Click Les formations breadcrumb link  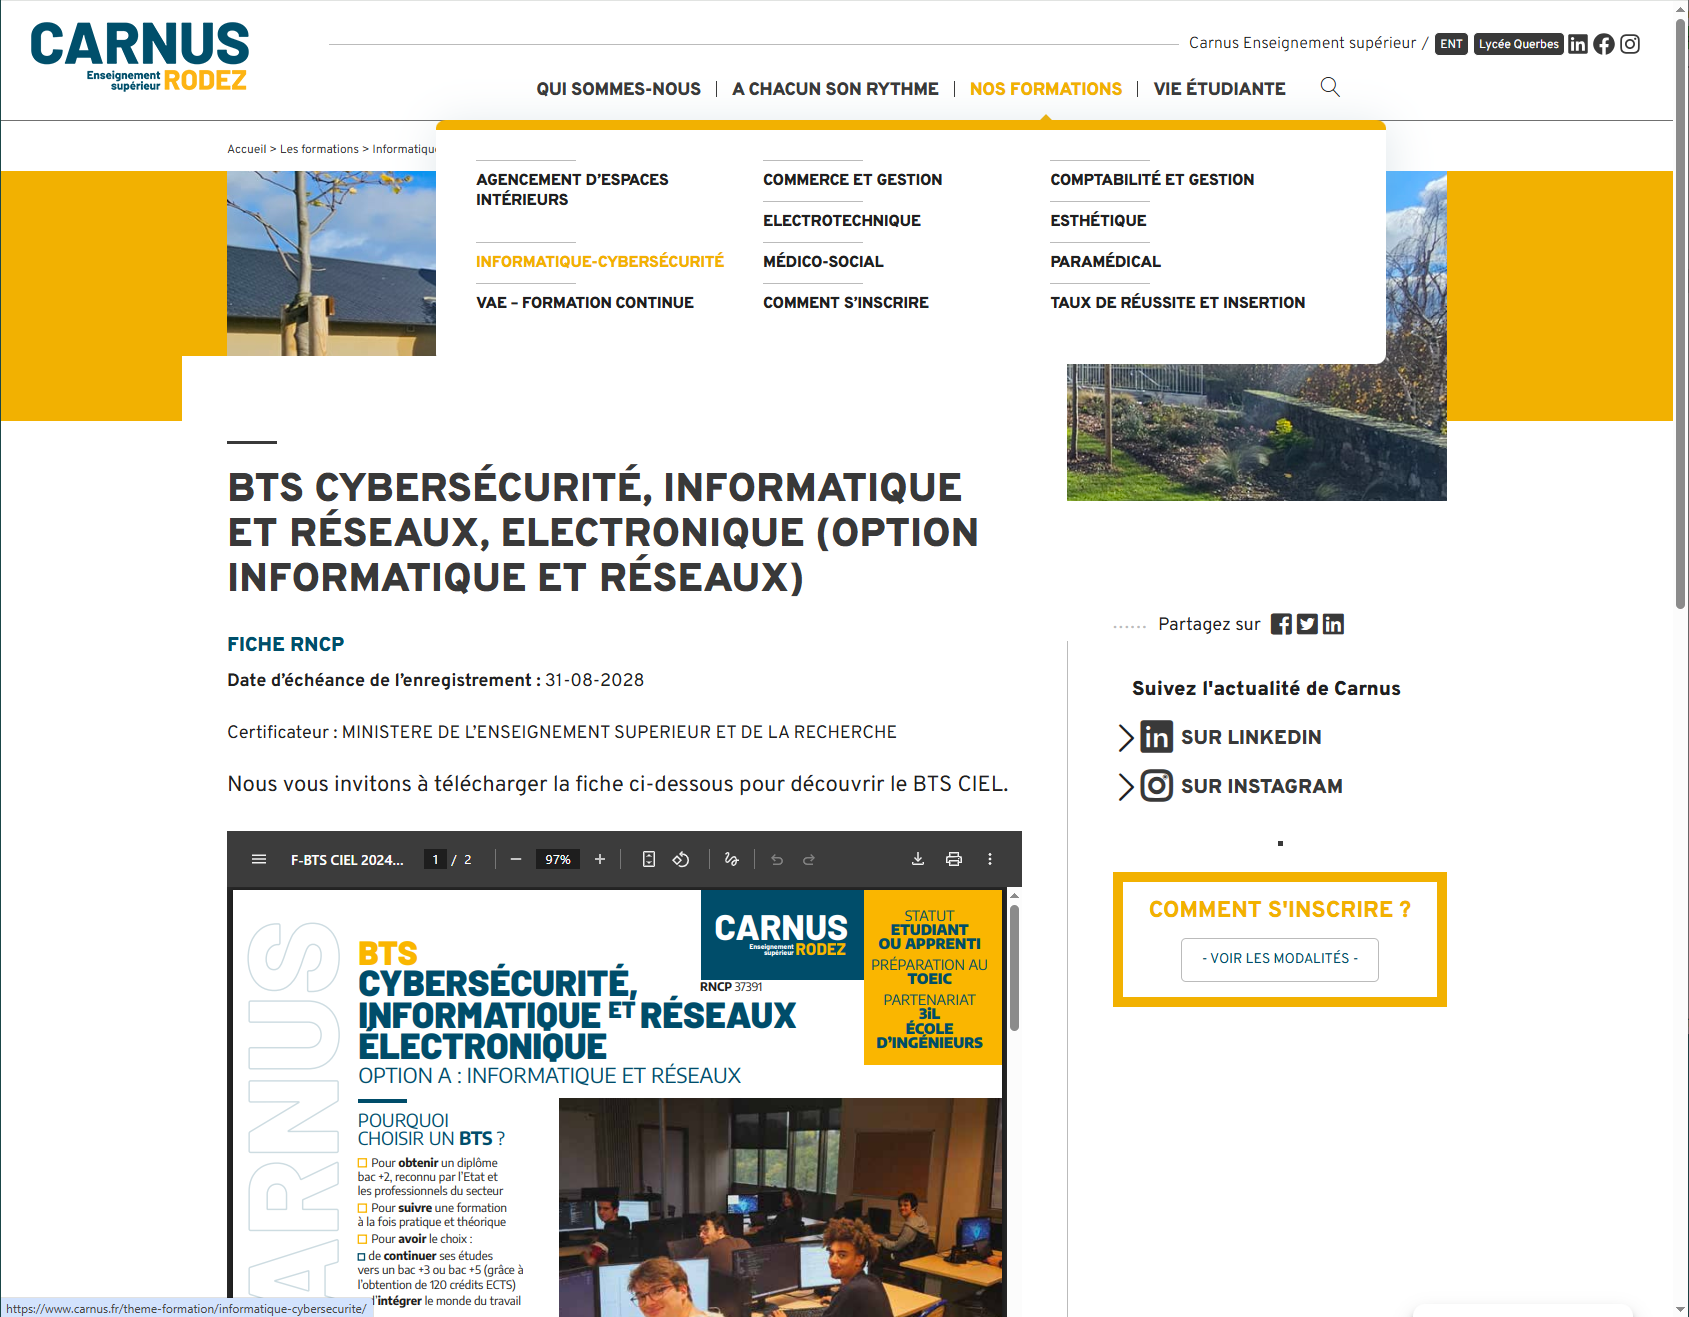tap(319, 149)
